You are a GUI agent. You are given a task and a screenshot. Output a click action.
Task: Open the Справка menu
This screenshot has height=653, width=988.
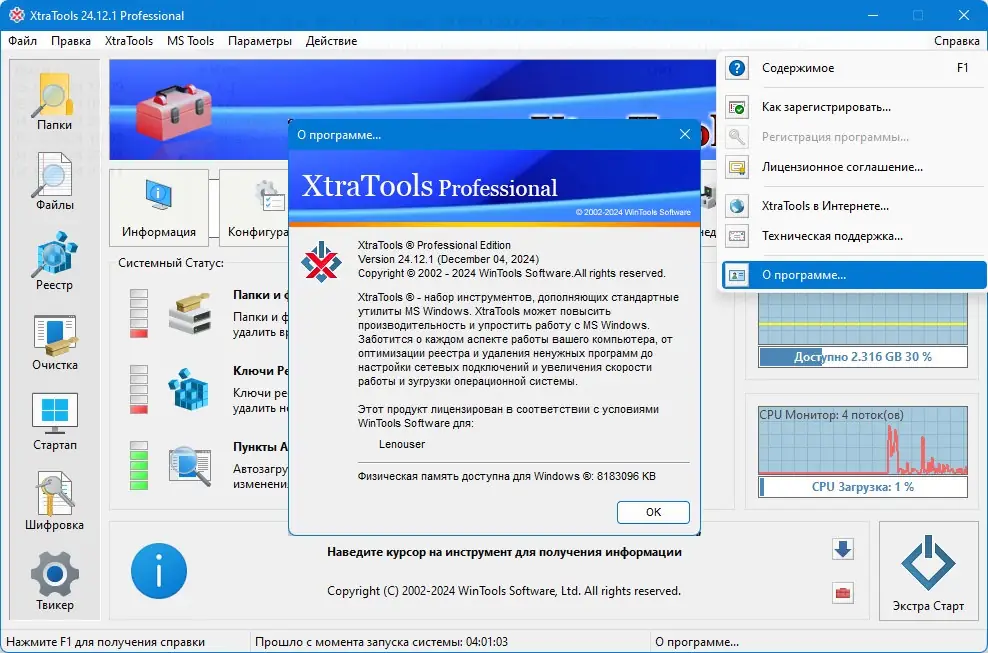pyautogui.click(x=956, y=41)
